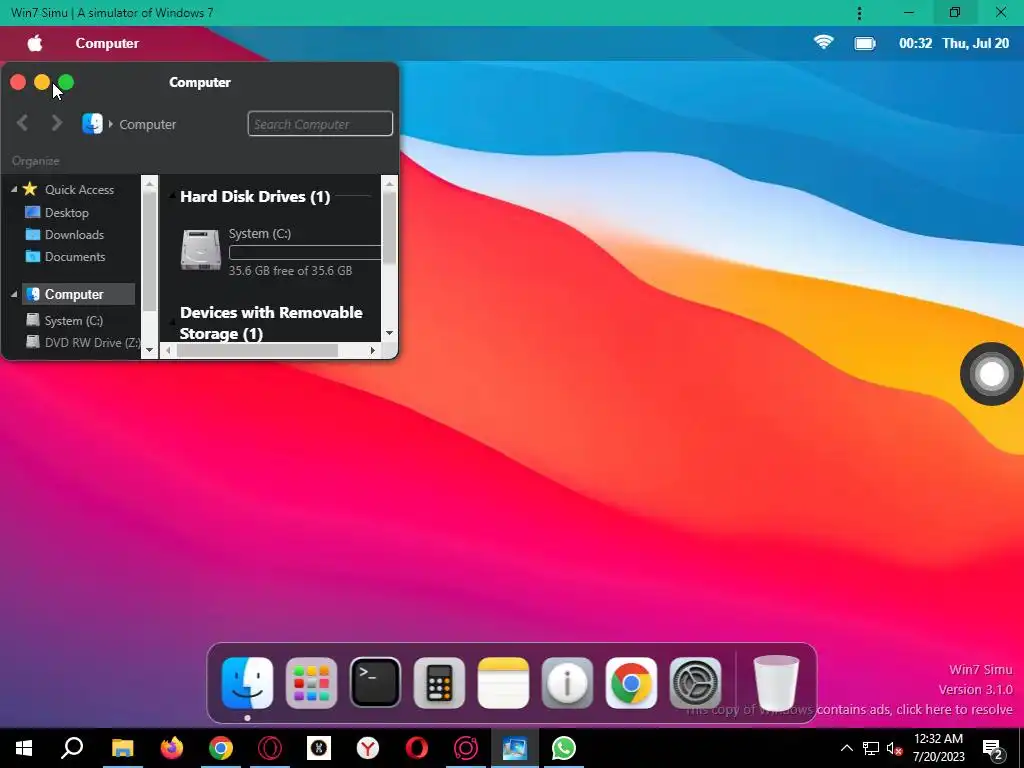This screenshot has width=1024, height=768.
Task: Open the Notes app in the dock
Action: [503, 683]
